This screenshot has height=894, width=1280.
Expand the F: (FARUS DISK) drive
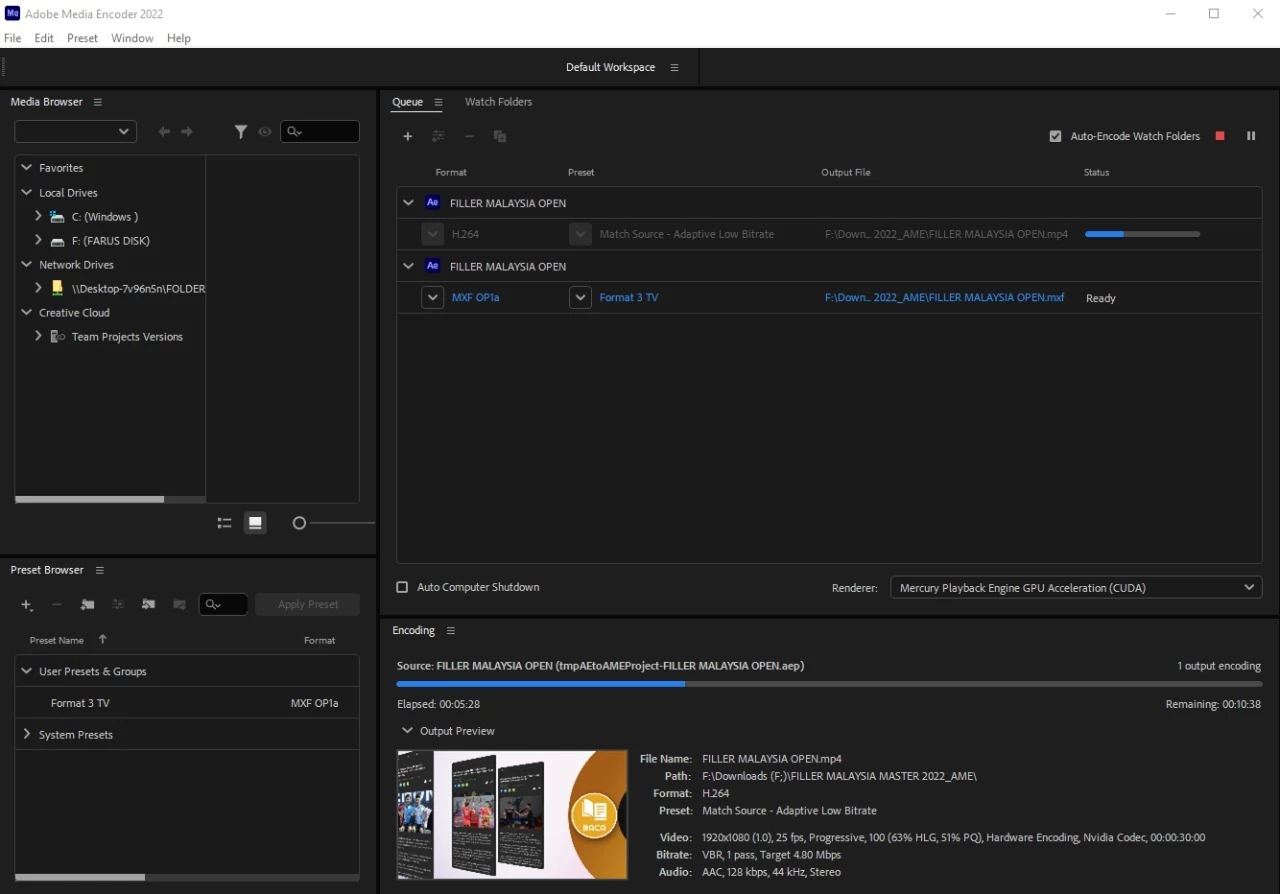pyautogui.click(x=38, y=240)
